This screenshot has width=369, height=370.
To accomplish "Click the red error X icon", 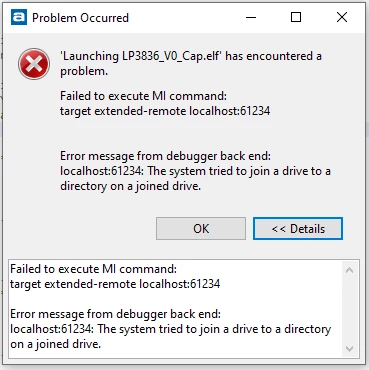I will coord(34,64).
